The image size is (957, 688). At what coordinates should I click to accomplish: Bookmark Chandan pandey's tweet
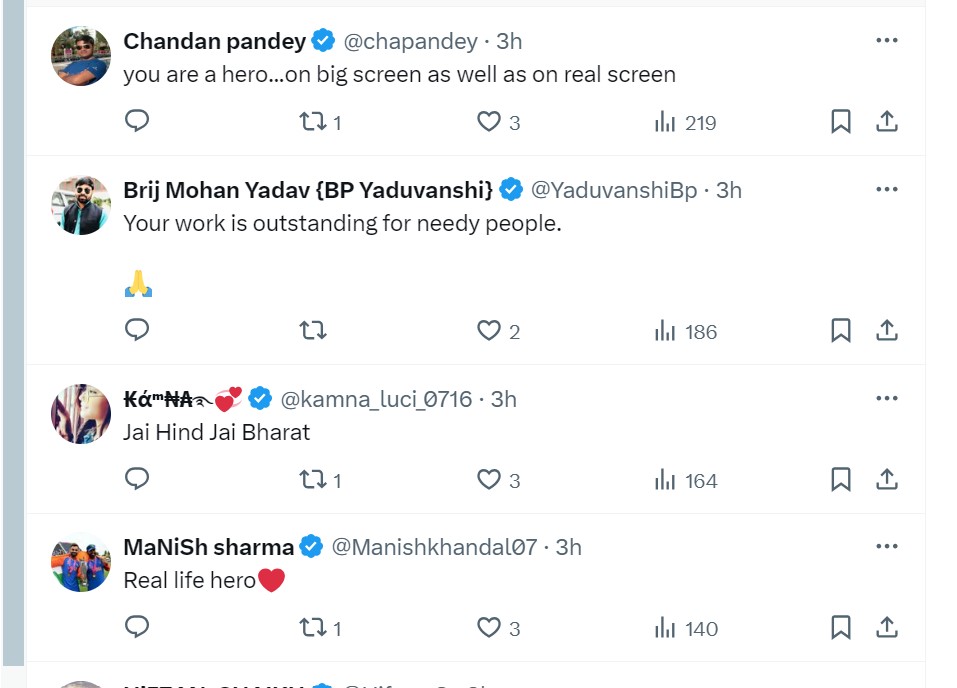coord(841,122)
